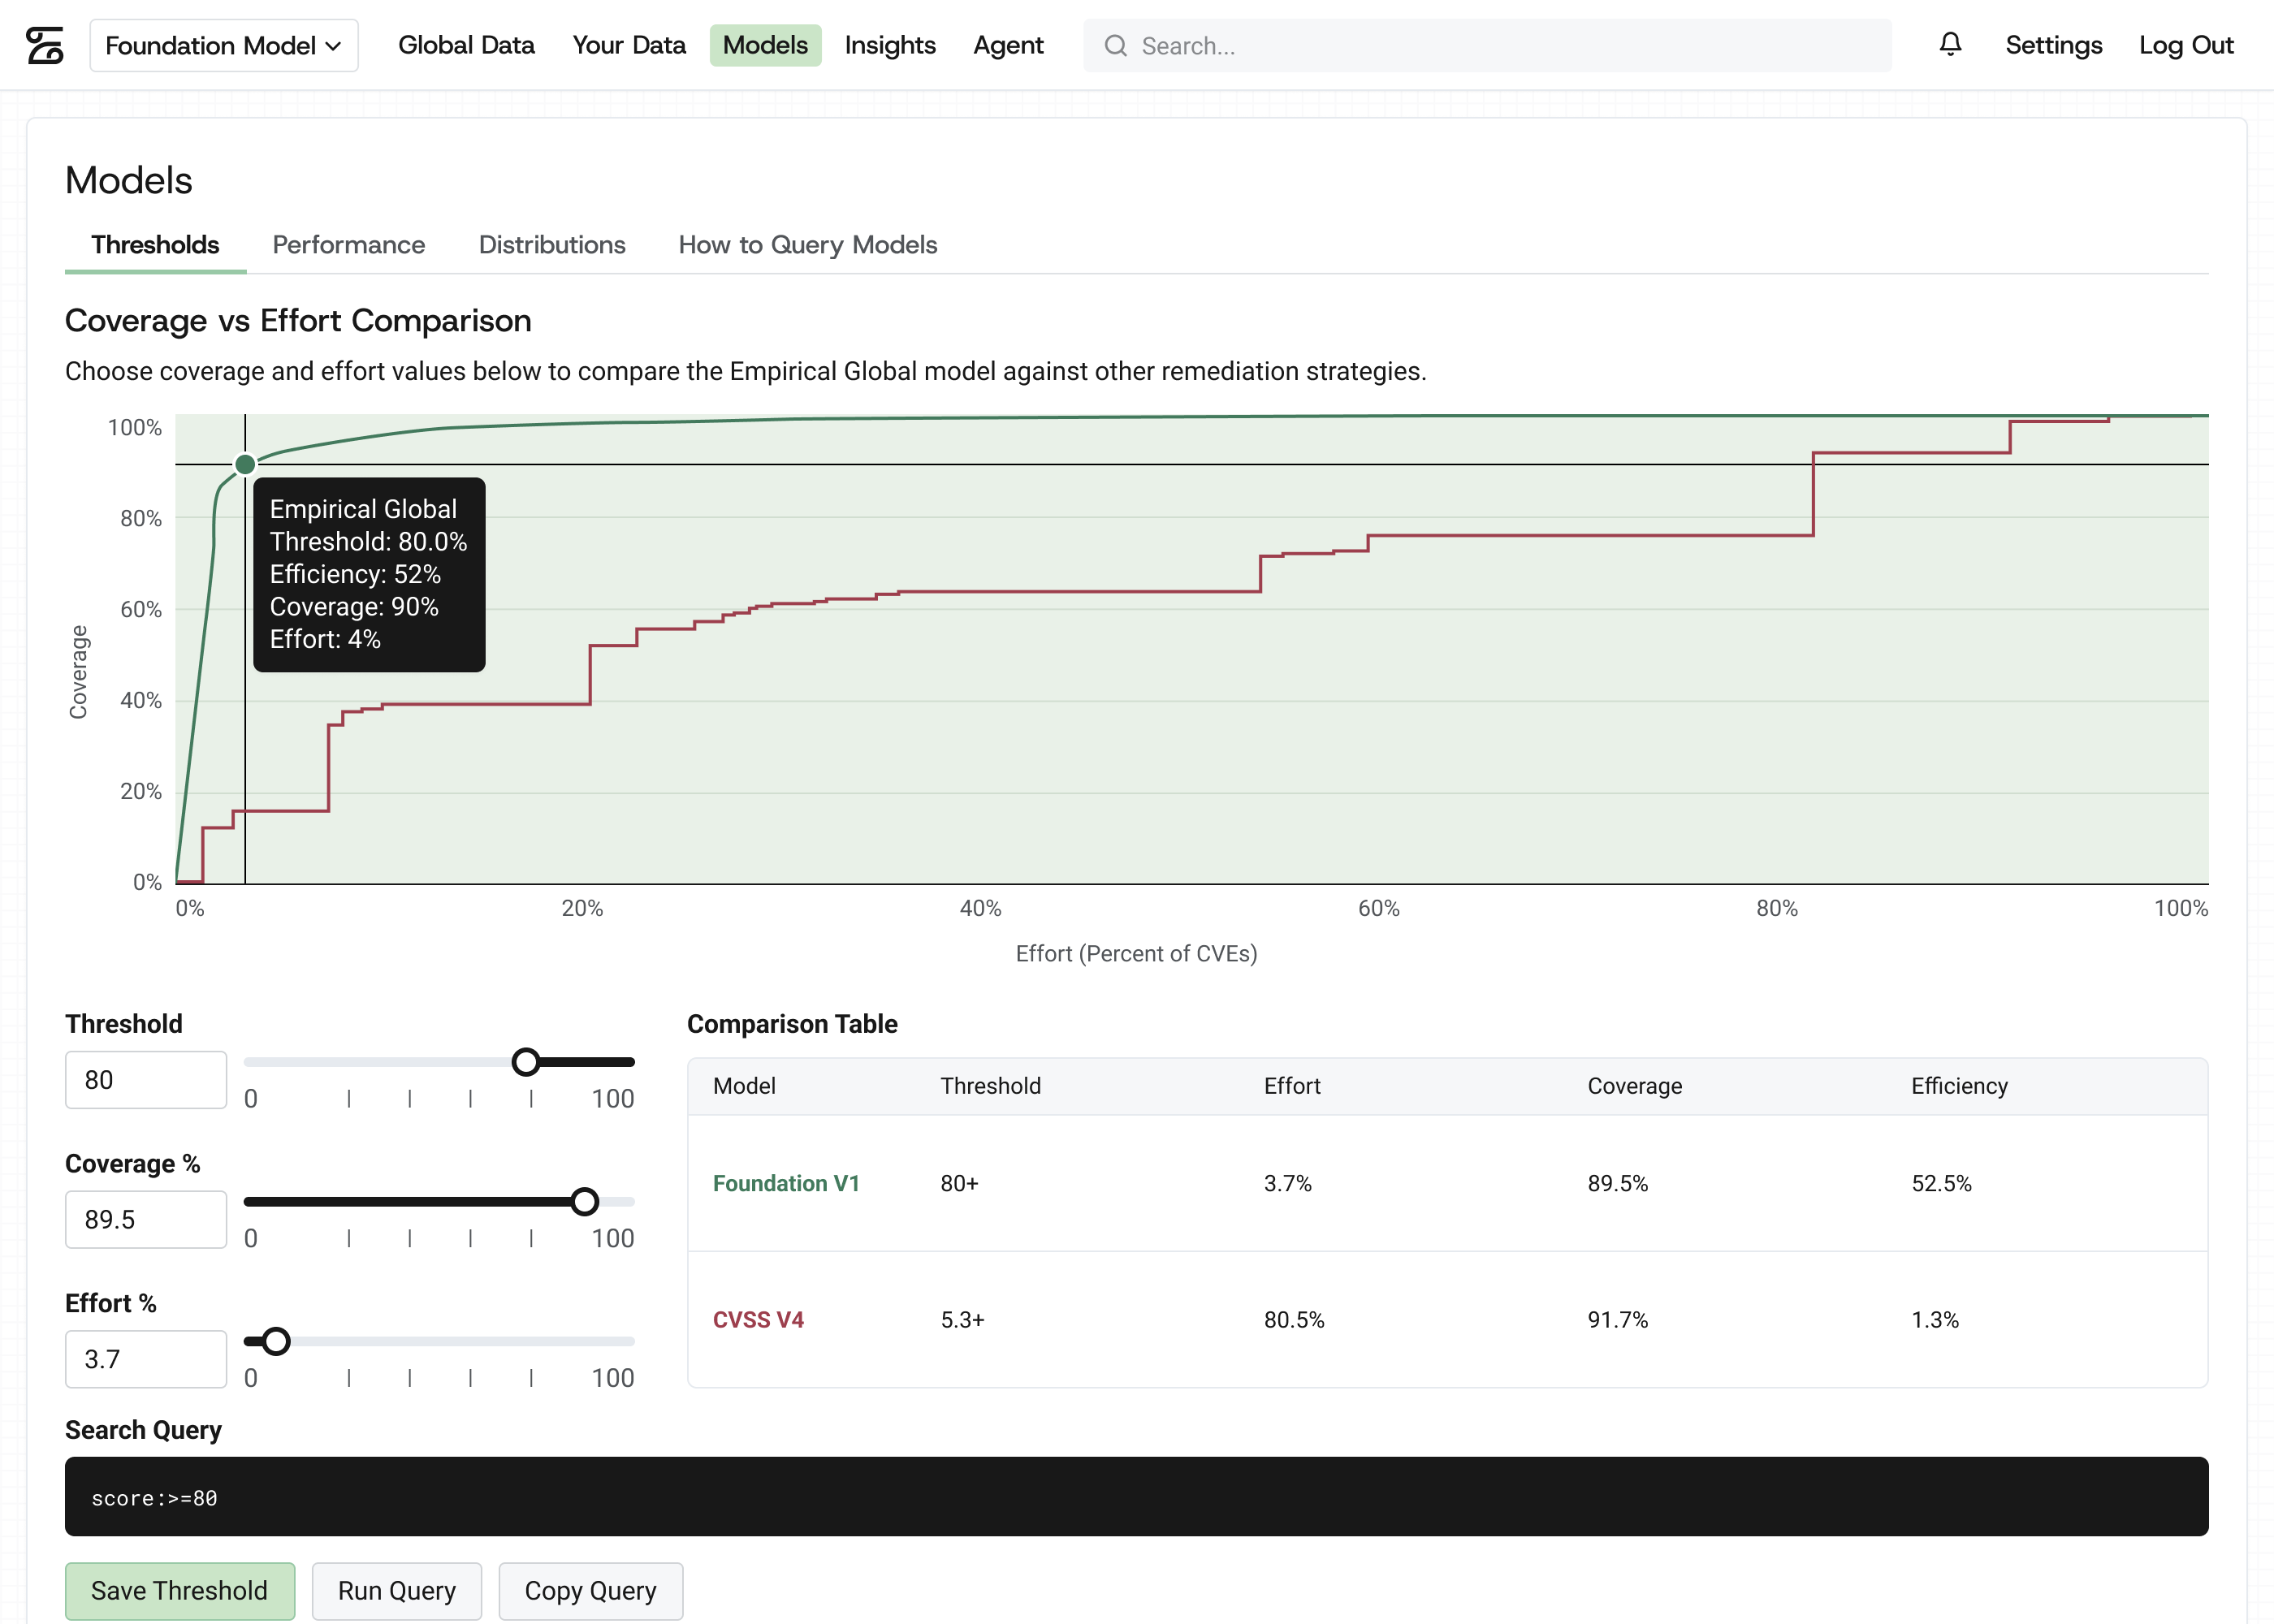Open How to Query Models tab
Screen dimensions: 2274x1624
click(808, 245)
